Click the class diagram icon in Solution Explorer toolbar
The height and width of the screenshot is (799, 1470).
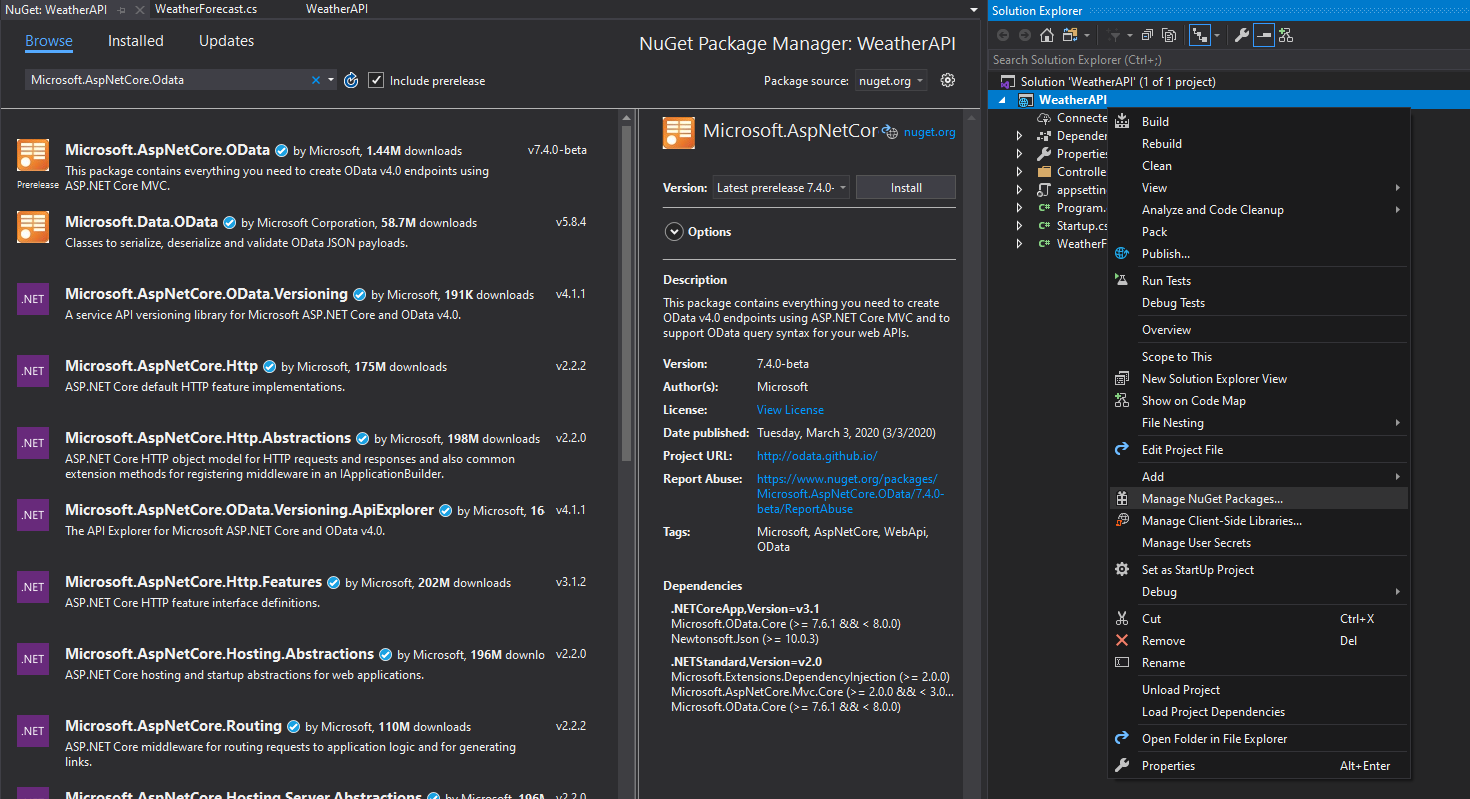coord(1286,35)
